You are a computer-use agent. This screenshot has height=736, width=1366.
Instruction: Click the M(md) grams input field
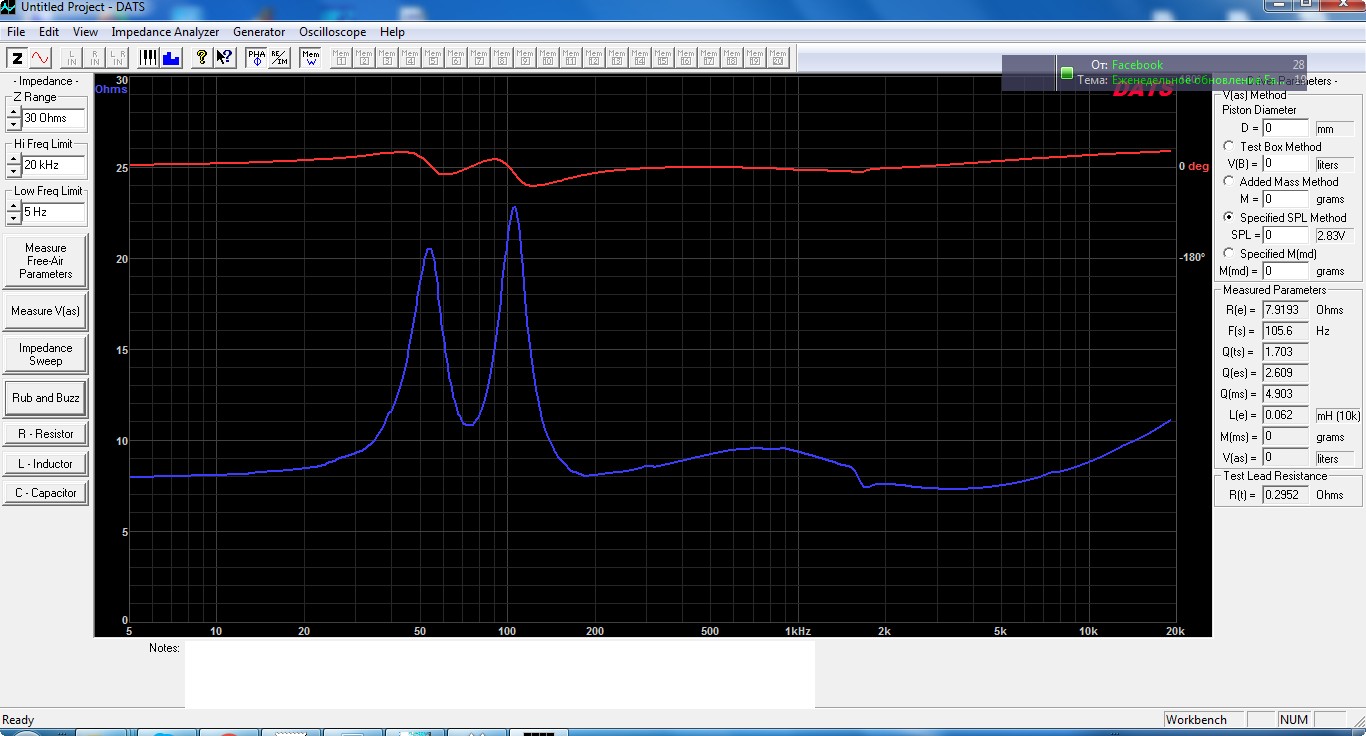point(1285,271)
